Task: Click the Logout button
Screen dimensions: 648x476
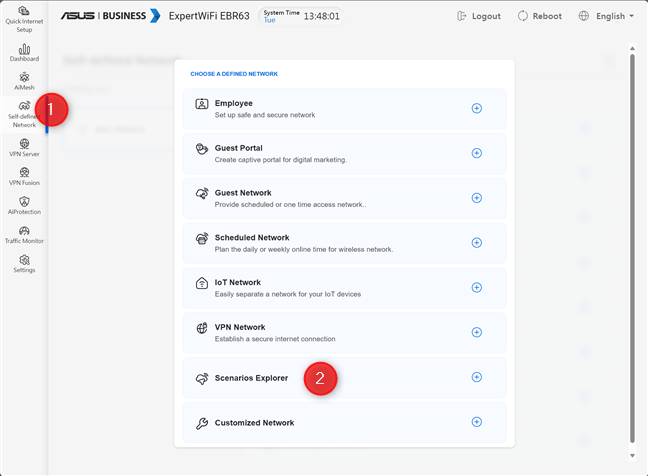Action: 478,17
